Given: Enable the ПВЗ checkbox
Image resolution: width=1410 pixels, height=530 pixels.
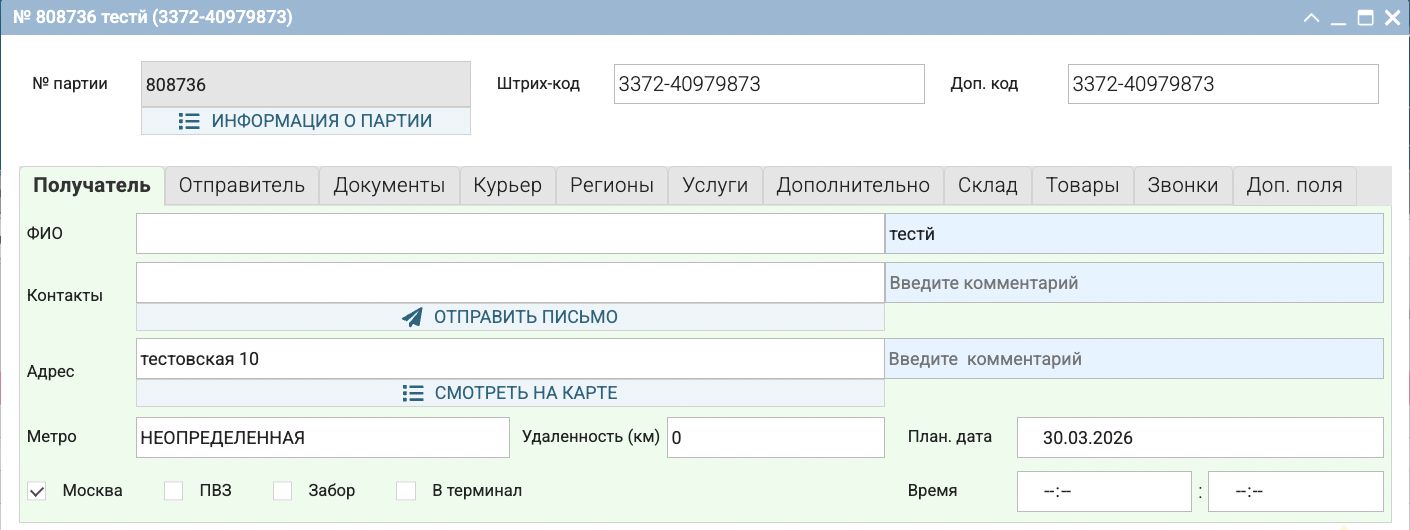Looking at the screenshot, I should (x=174, y=491).
